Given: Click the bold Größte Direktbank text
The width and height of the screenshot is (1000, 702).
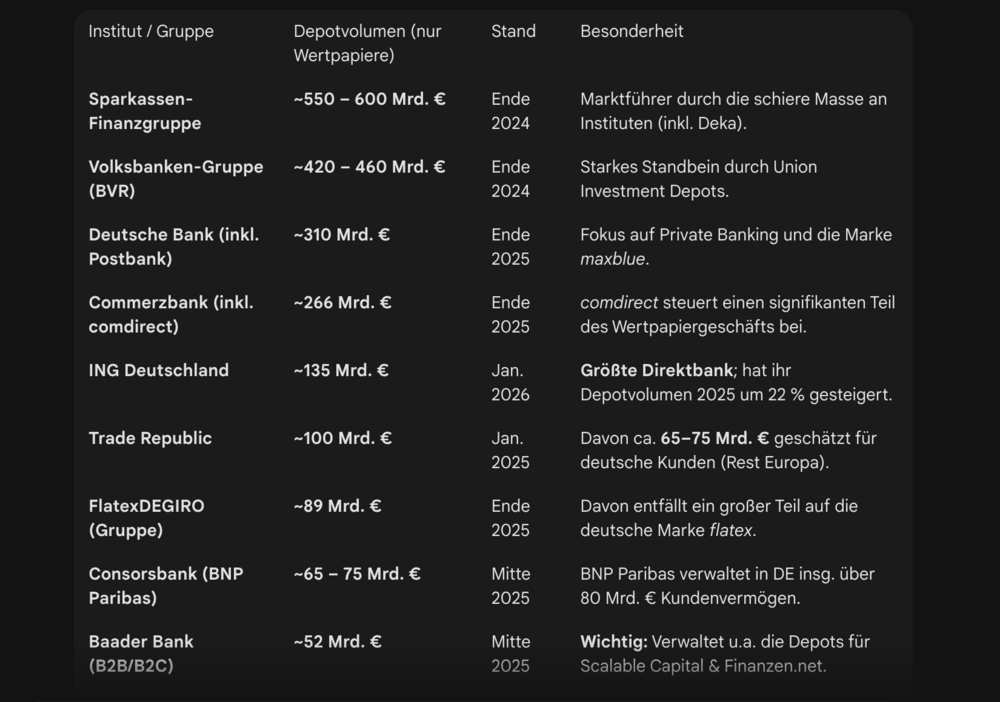Looking at the screenshot, I should [656, 370].
